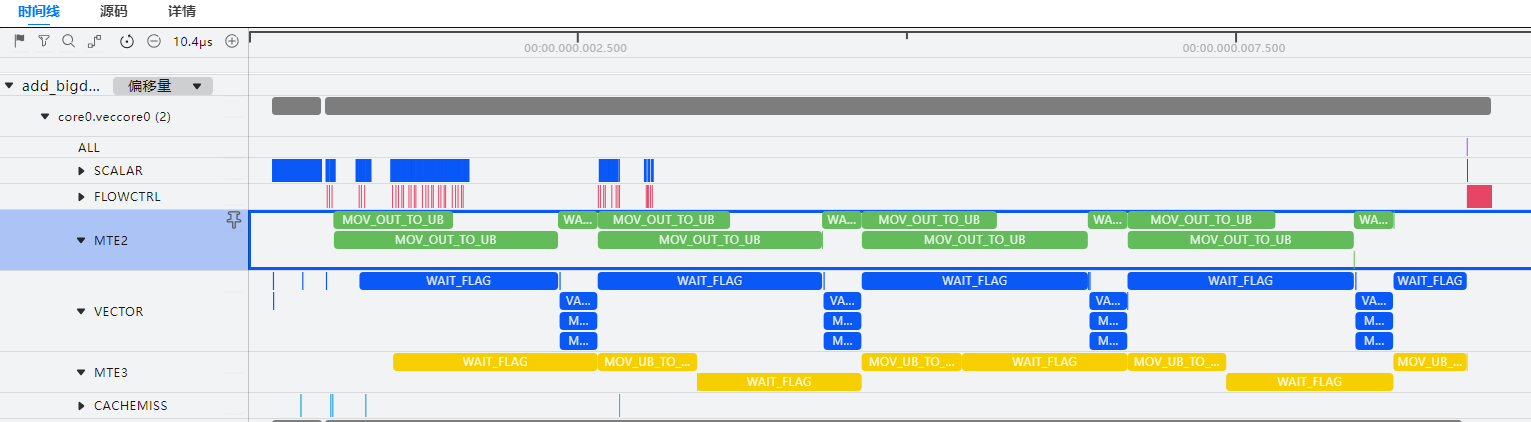Select the leftmost MOV_OUT_TO_UB block in upper MTE2 lane
The width and height of the screenshot is (1531, 422).
[394, 220]
